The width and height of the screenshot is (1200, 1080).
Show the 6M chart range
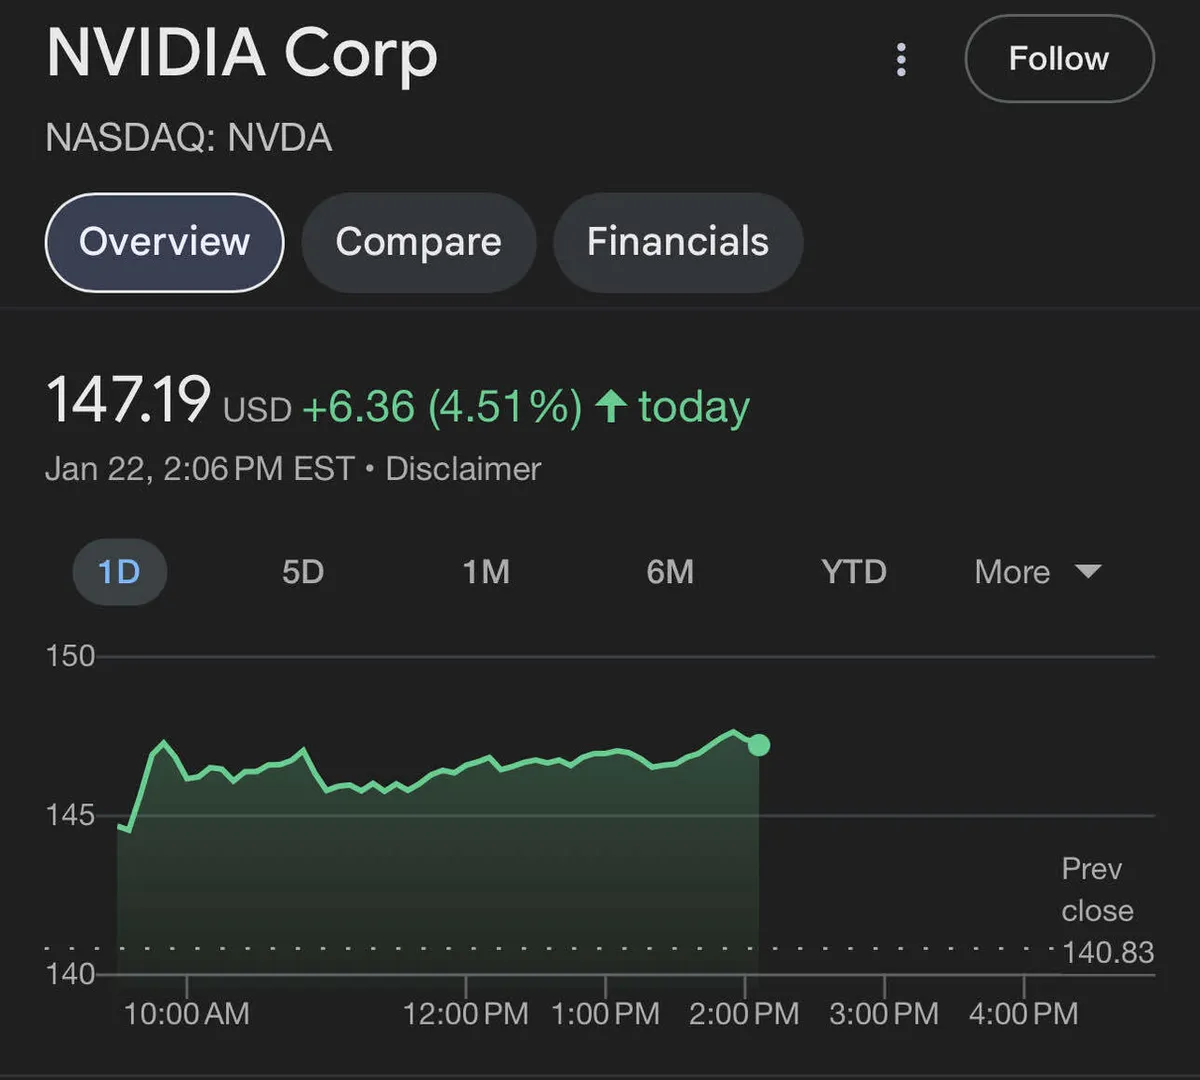point(669,572)
